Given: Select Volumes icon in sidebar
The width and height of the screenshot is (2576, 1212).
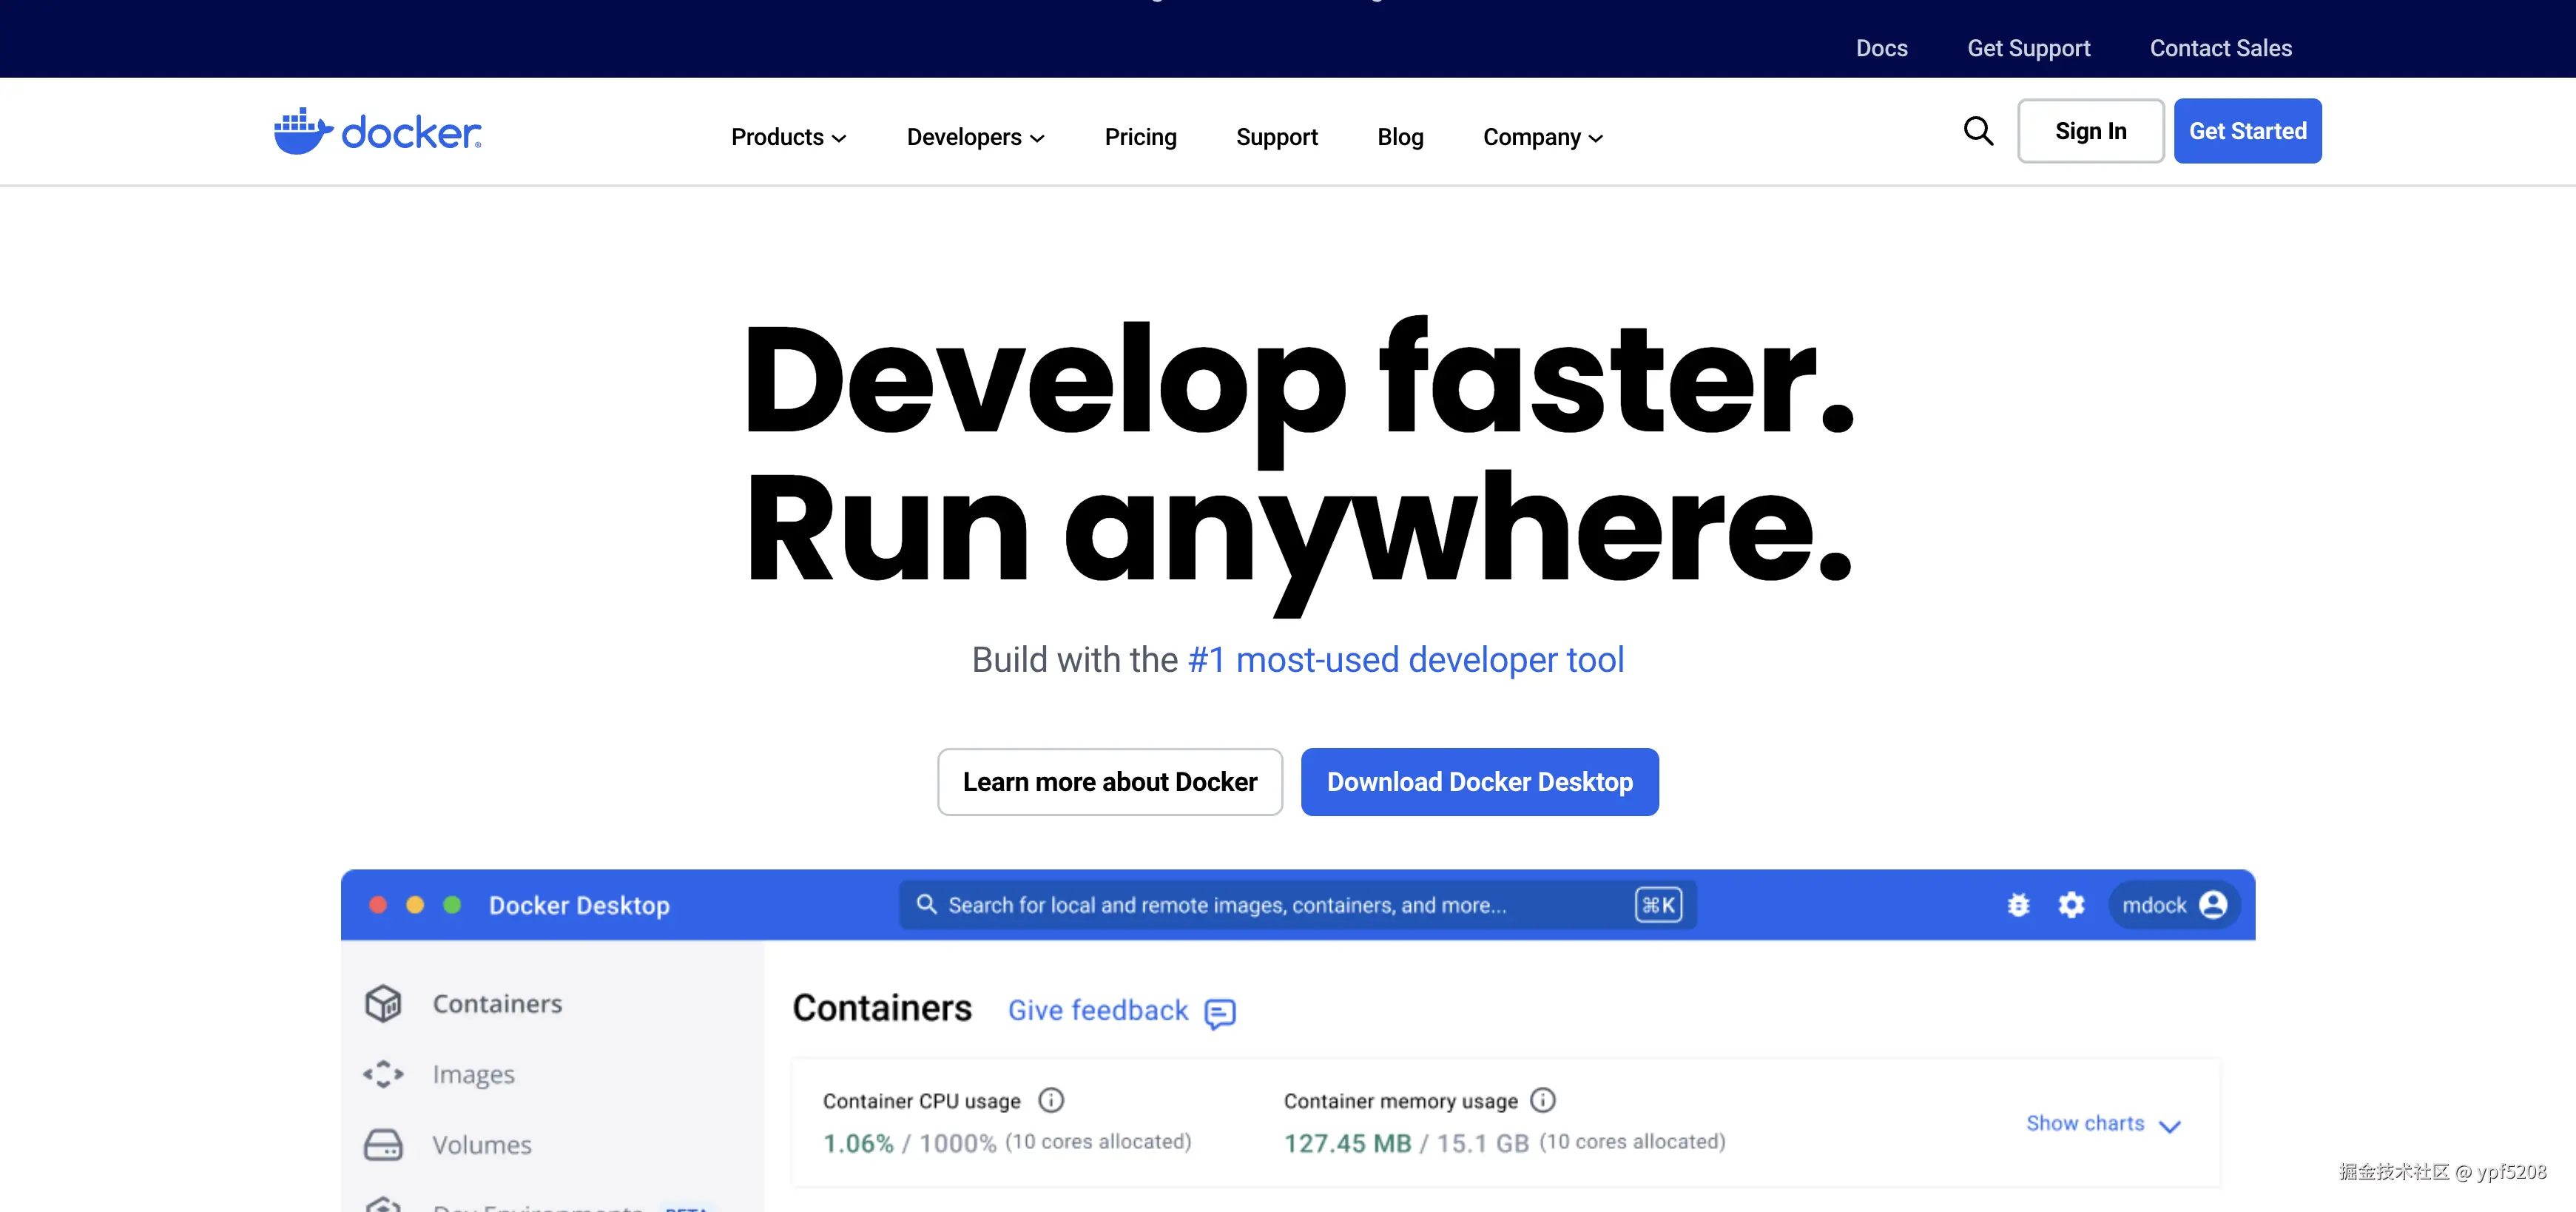Looking at the screenshot, I should coord(383,1144).
